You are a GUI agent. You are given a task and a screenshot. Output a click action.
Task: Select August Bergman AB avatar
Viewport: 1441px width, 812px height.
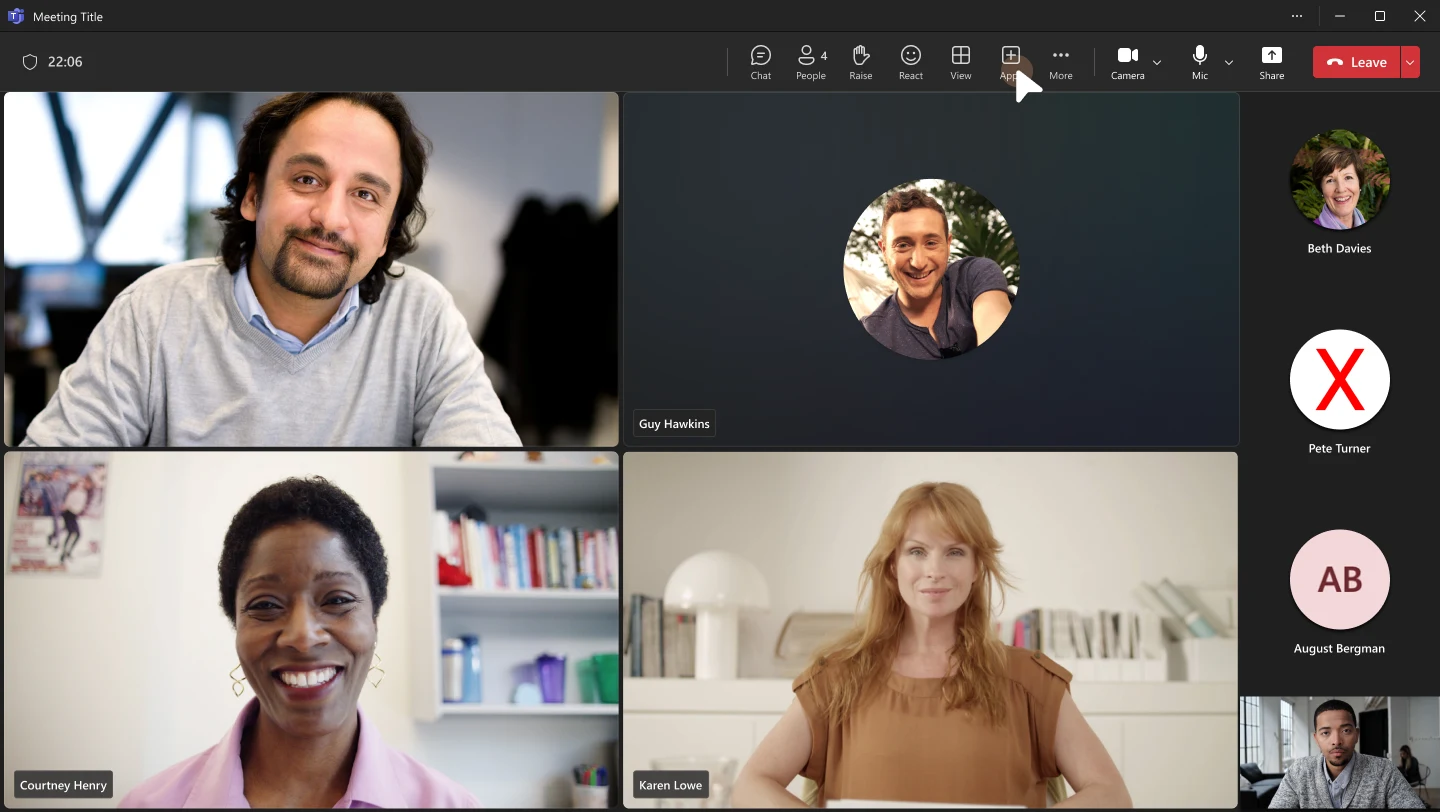(x=1340, y=580)
